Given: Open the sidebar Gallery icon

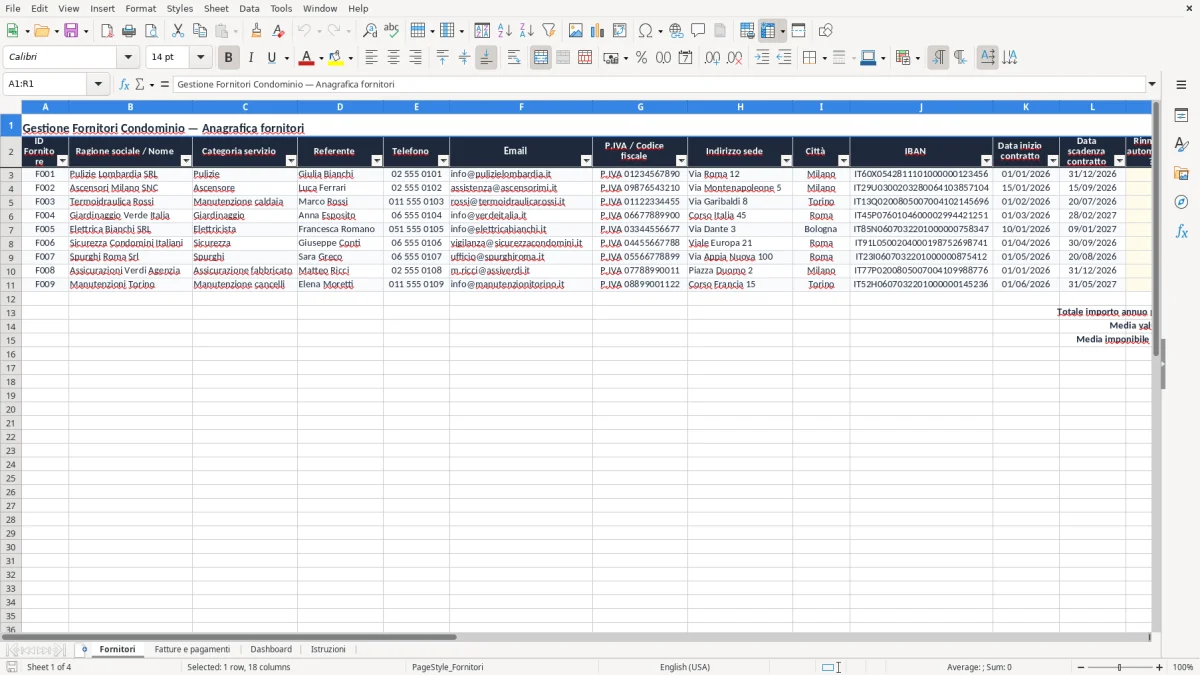Looking at the screenshot, I should coord(1181,173).
